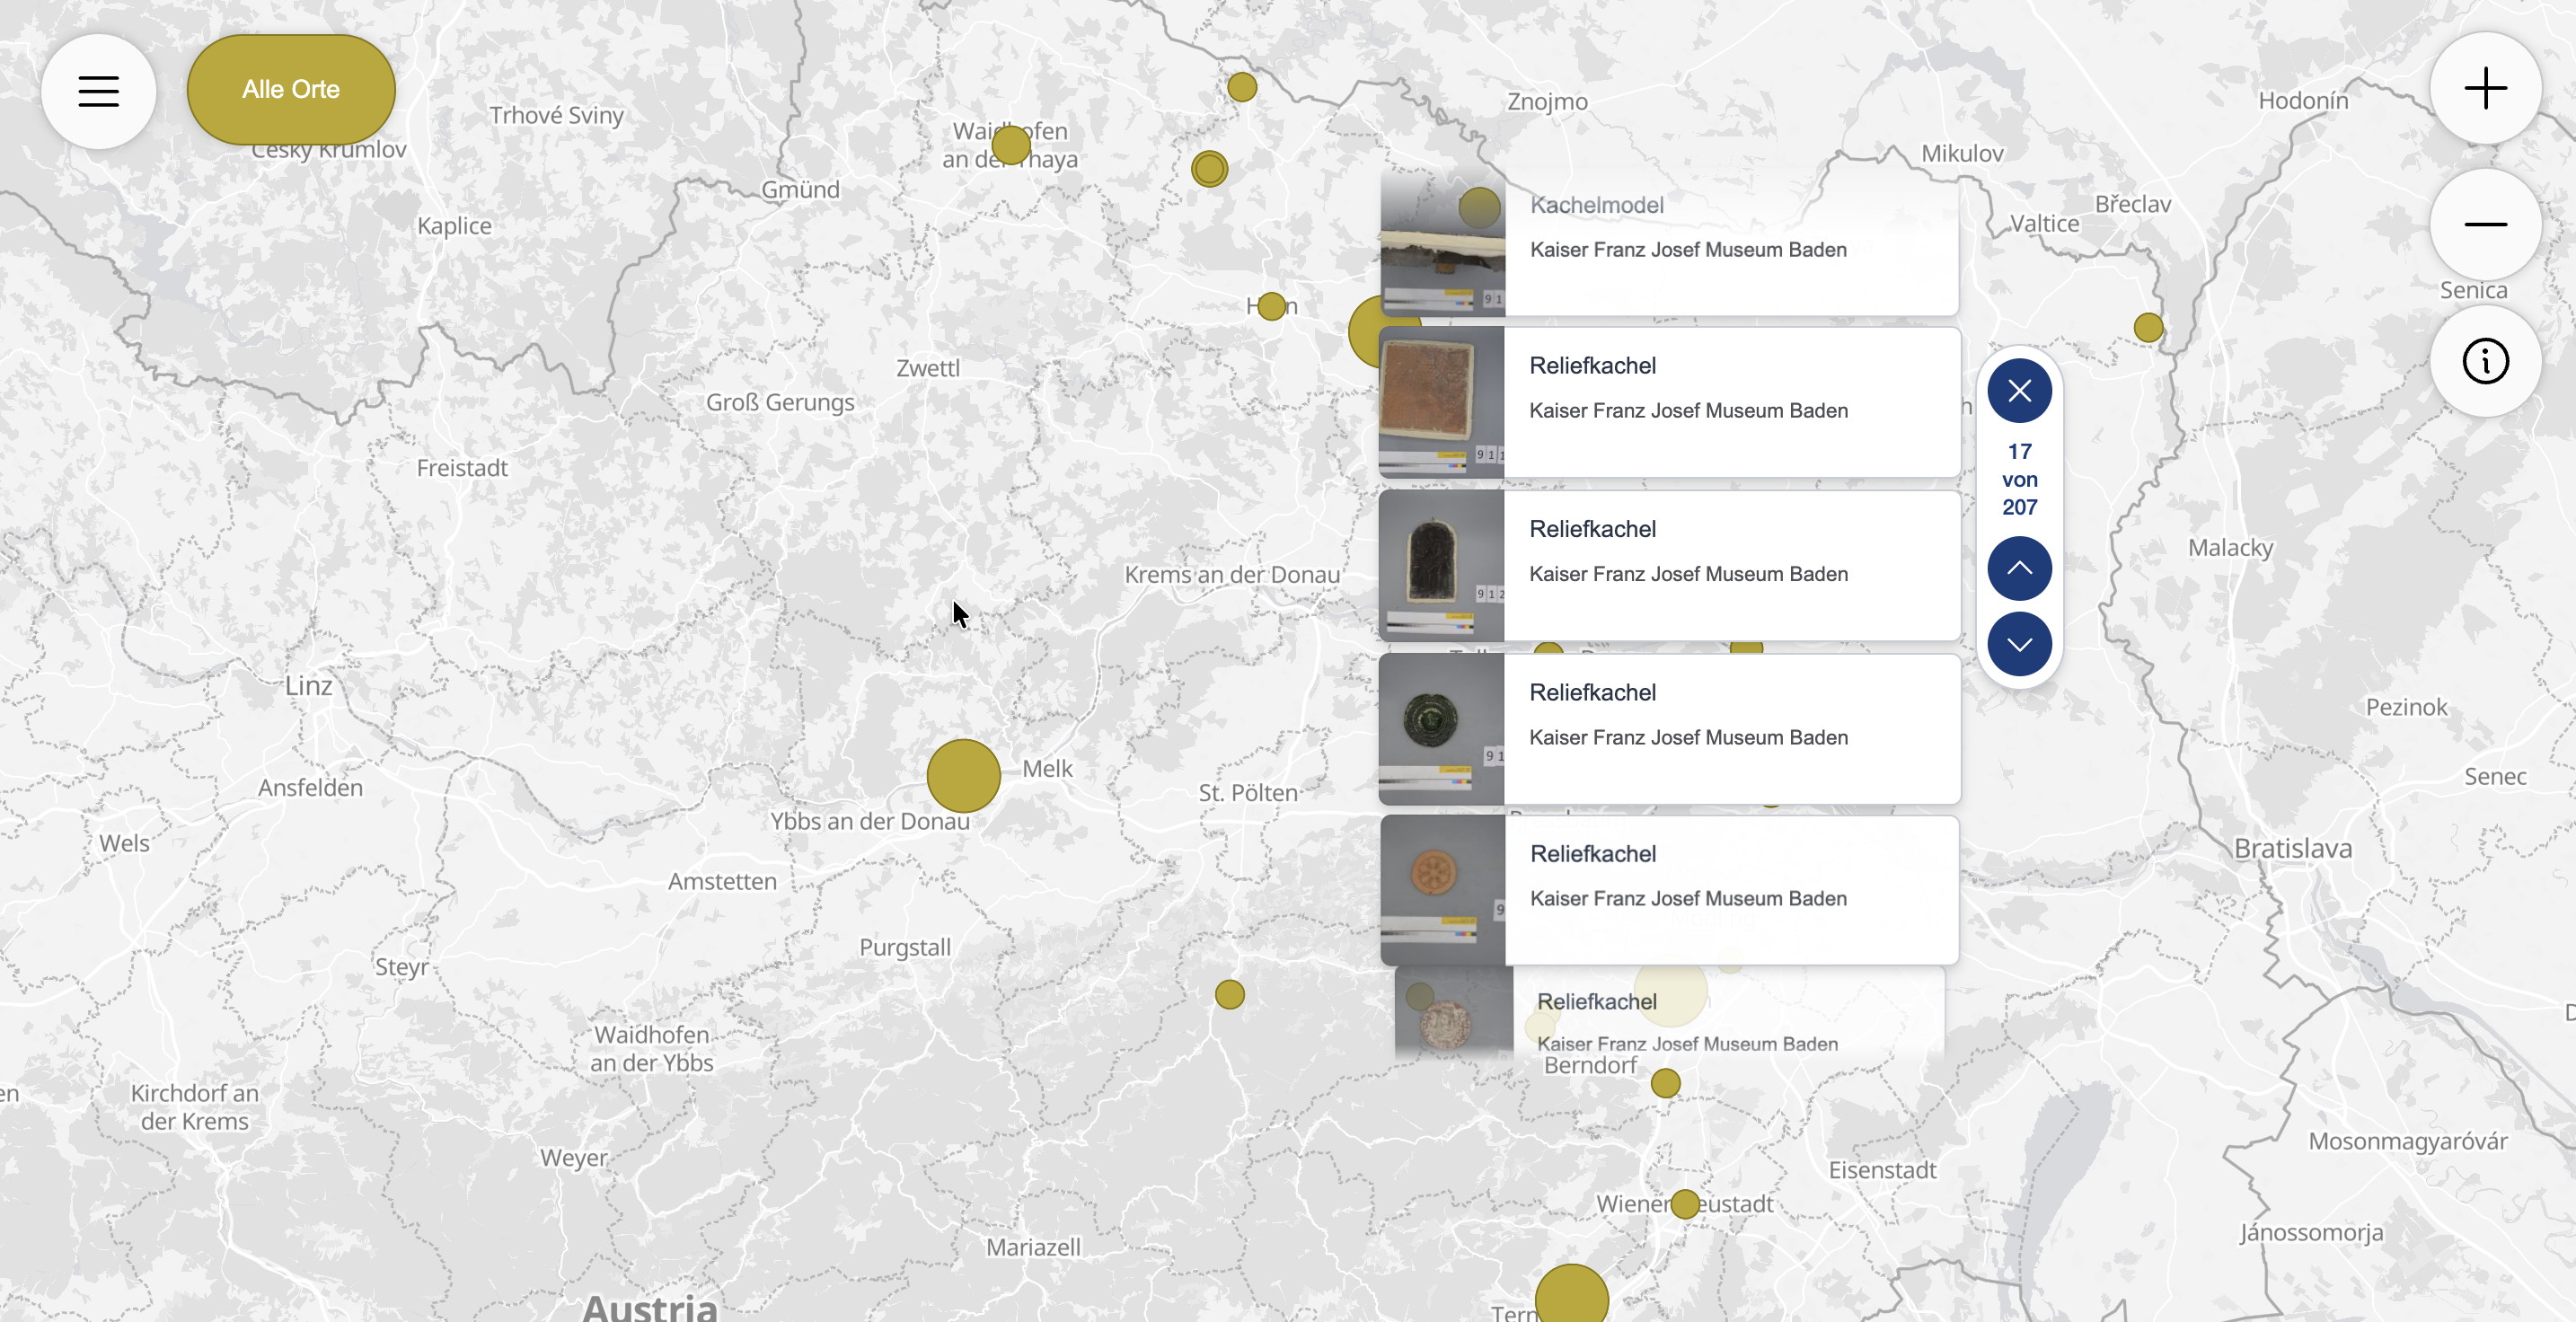
Task: Open the Alle Orte location filter
Action: [290, 89]
